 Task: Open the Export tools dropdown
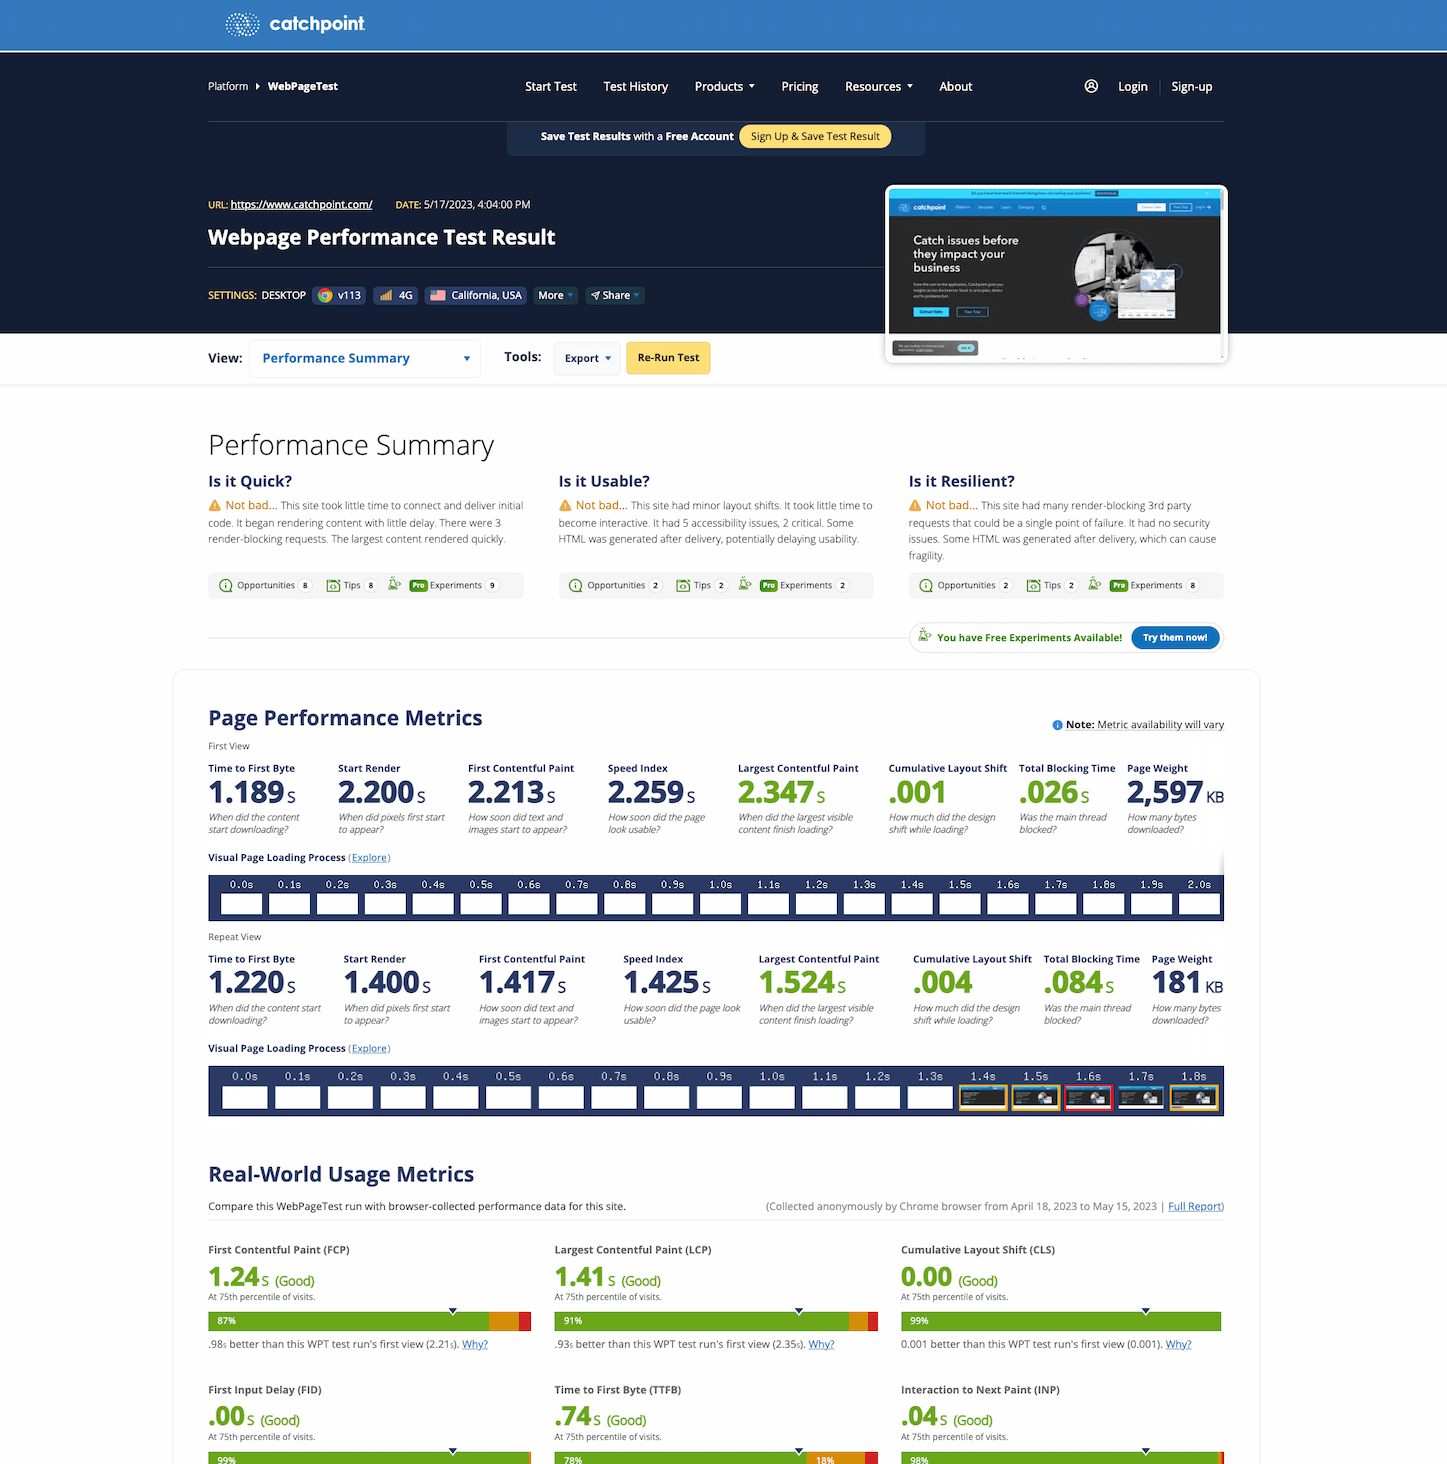click(x=587, y=358)
